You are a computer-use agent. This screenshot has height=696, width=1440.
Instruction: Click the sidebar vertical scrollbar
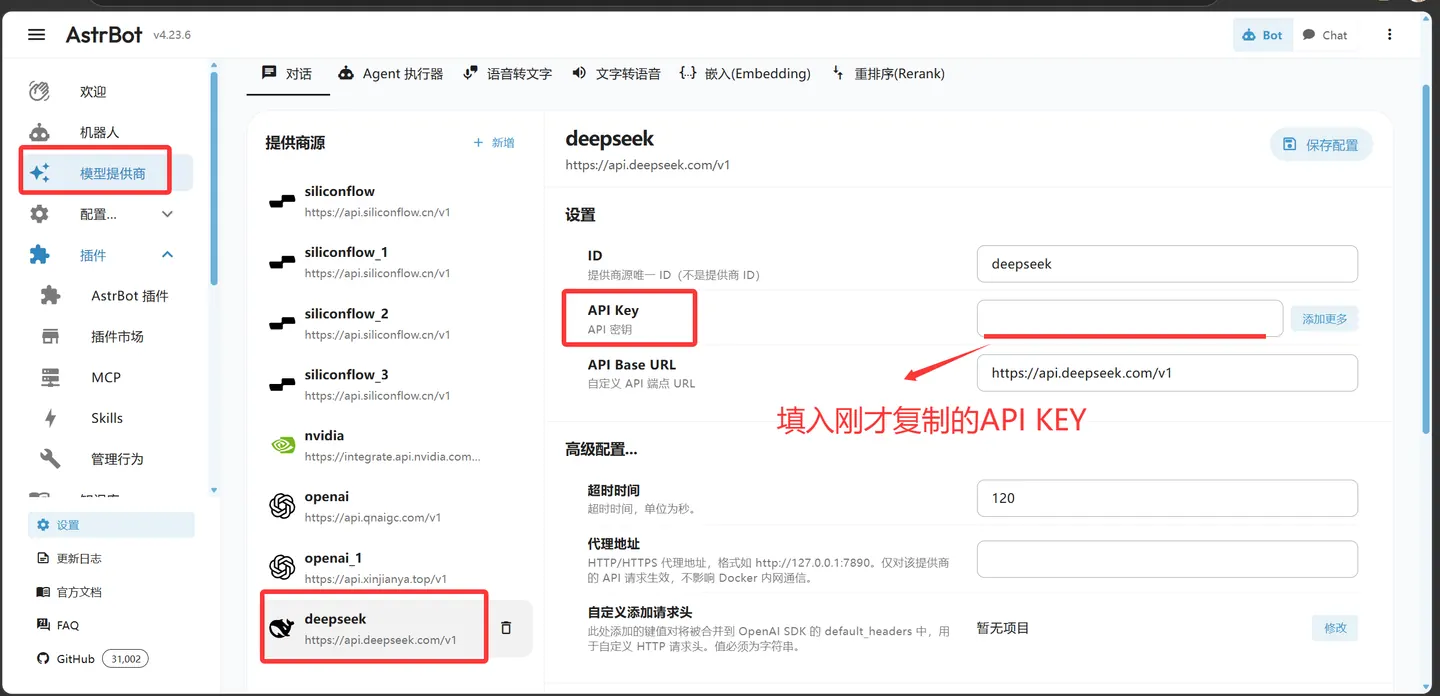click(213, 180)
